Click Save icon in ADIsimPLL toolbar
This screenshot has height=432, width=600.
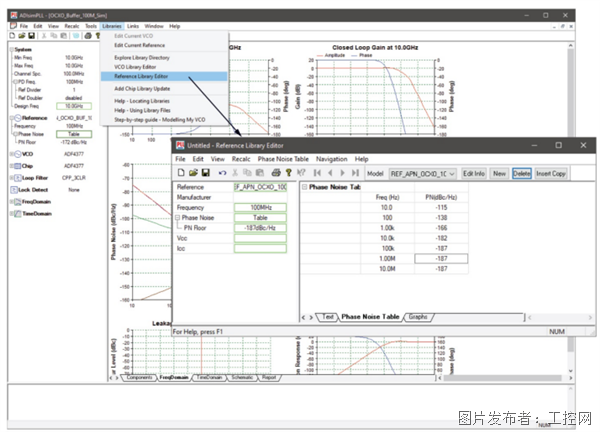click(x=32, y=36)
